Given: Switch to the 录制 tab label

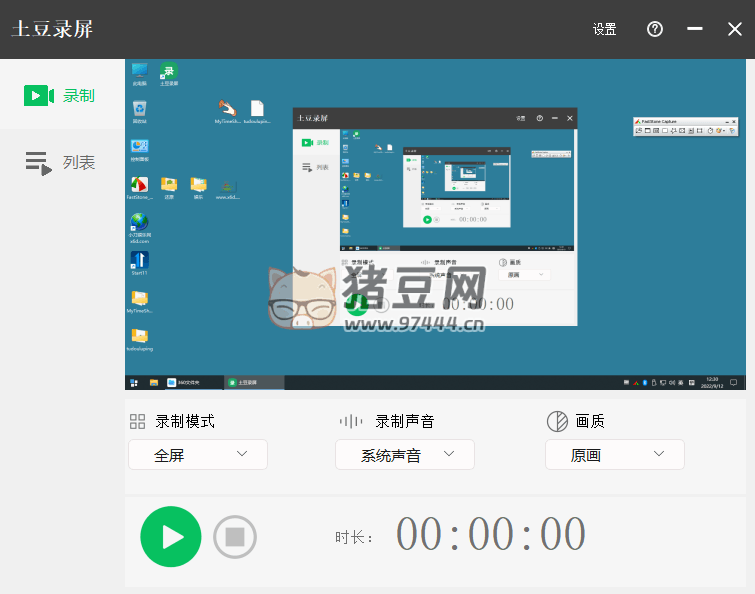Looking at the screenshot, I should pyautogui.click(x=79, y=96).
